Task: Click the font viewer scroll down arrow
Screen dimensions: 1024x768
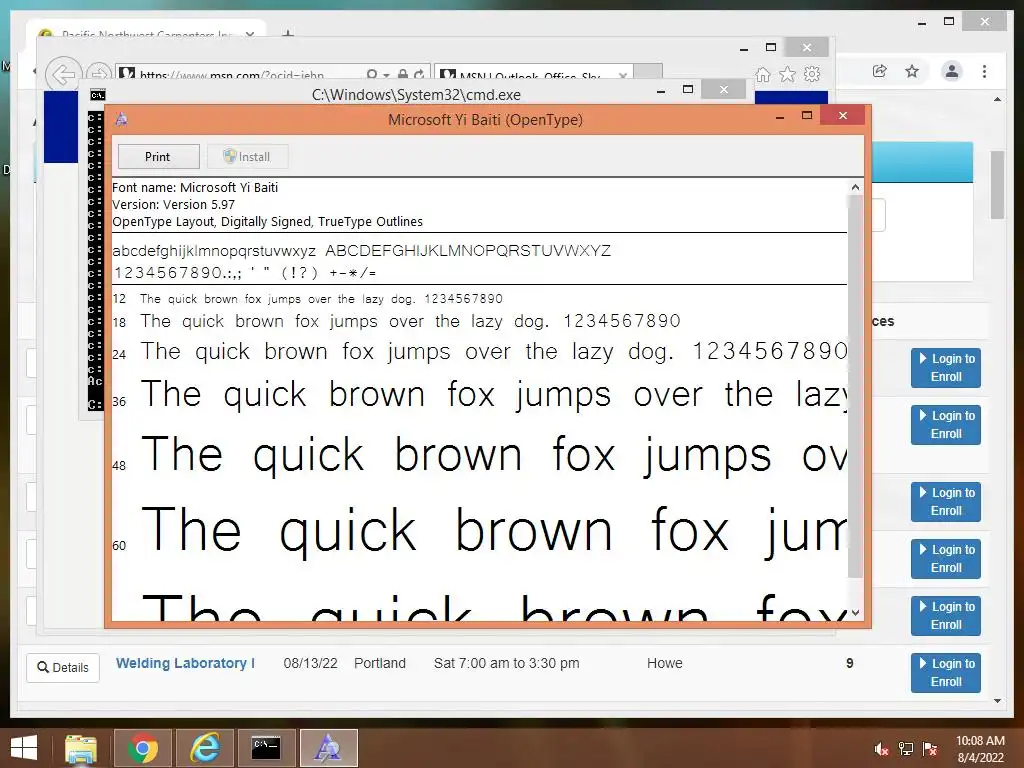Action: pos(855,613)
